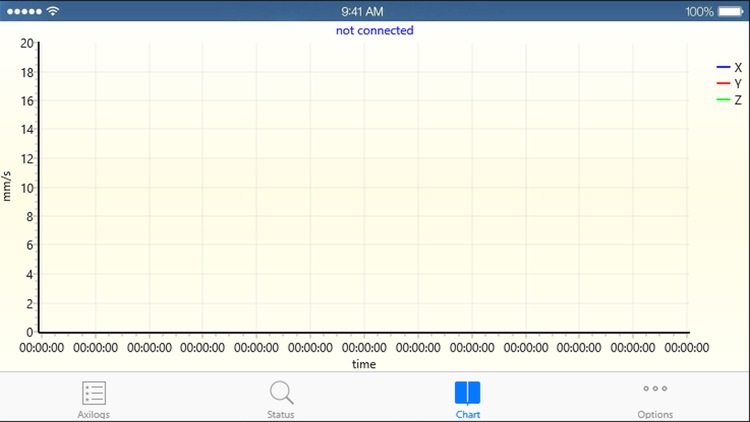Click the 14 value on the y-axis
Screen dimensions: 750x422
27,130
